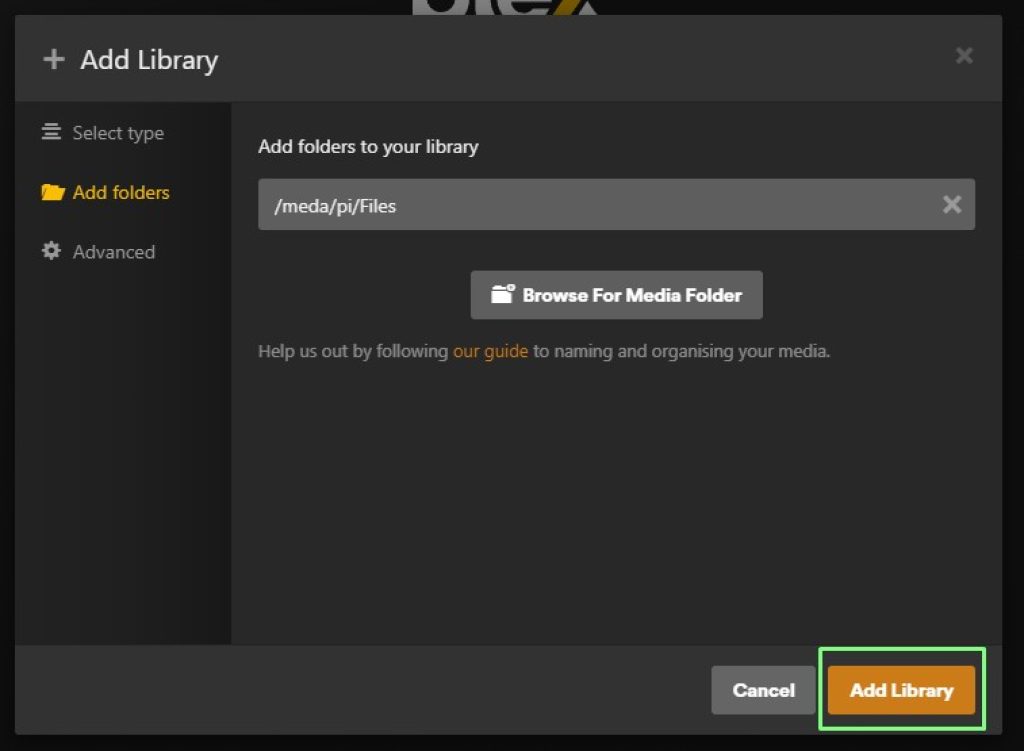Switch to the Add folders step

click(121, 192)
